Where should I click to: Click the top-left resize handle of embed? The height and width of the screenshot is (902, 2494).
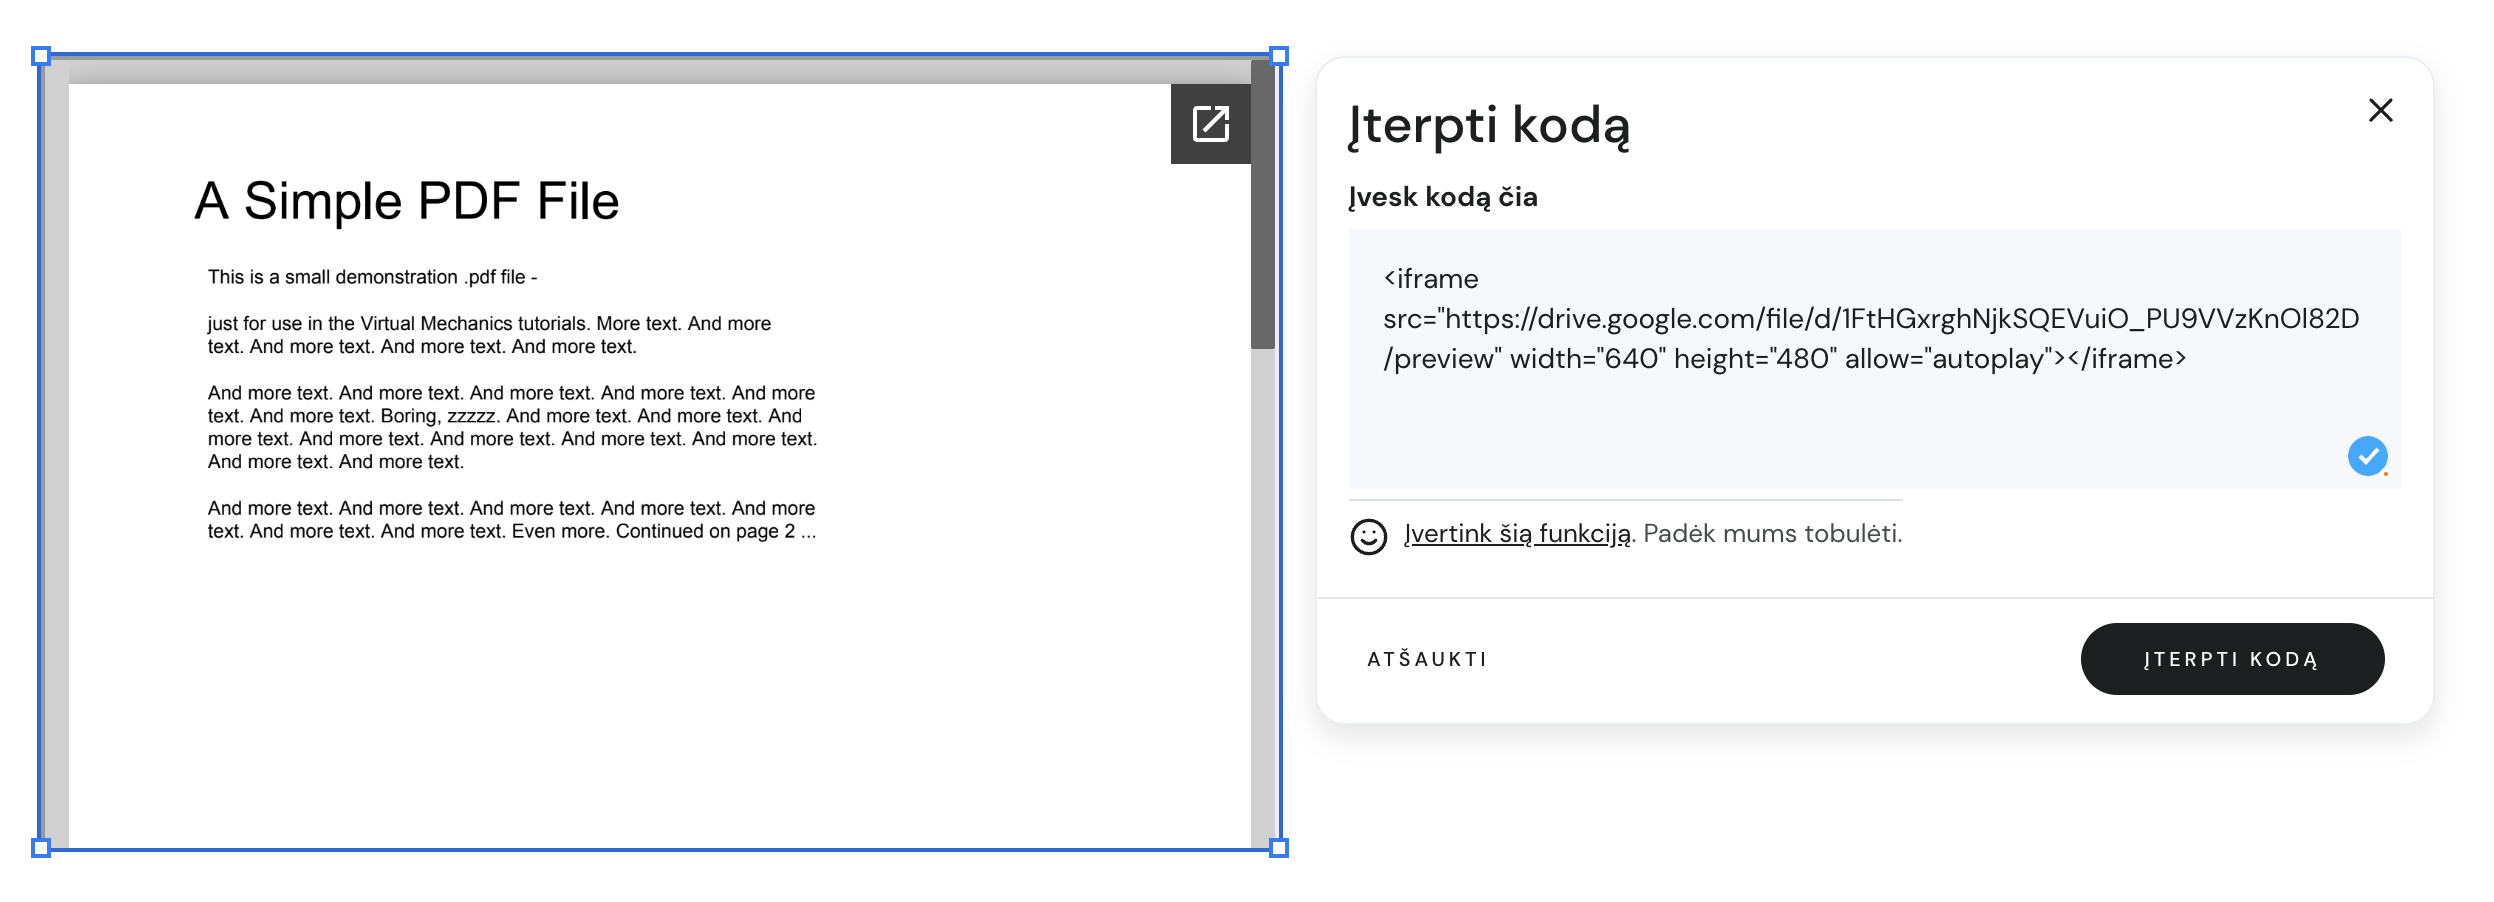point(41,56)
